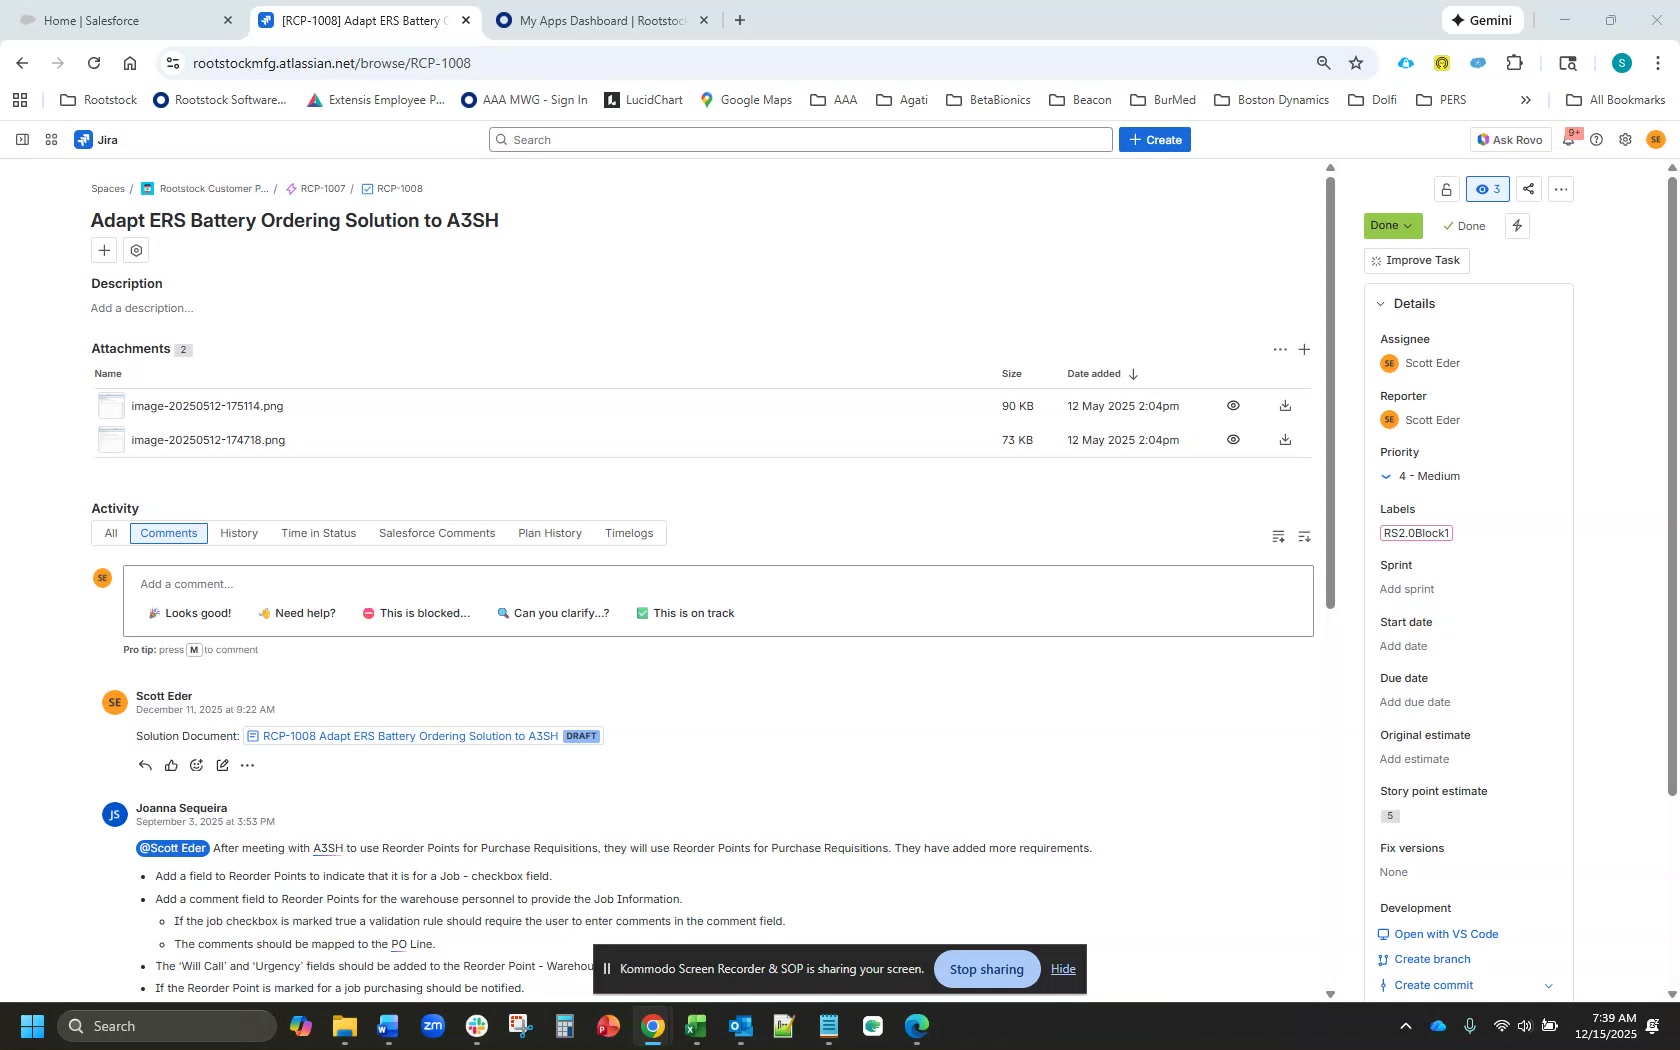Viewport: 1680px width, 1050px height.
Task: Share this issue via share icon
Action: 1529,189
